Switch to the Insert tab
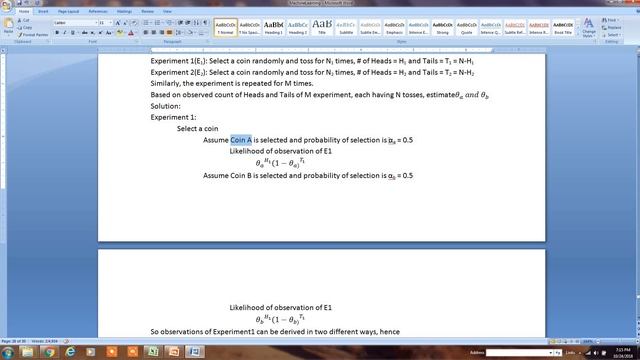The height and width of the screenshot is (360, 640). pyautogui.click(x=43, y=11)
